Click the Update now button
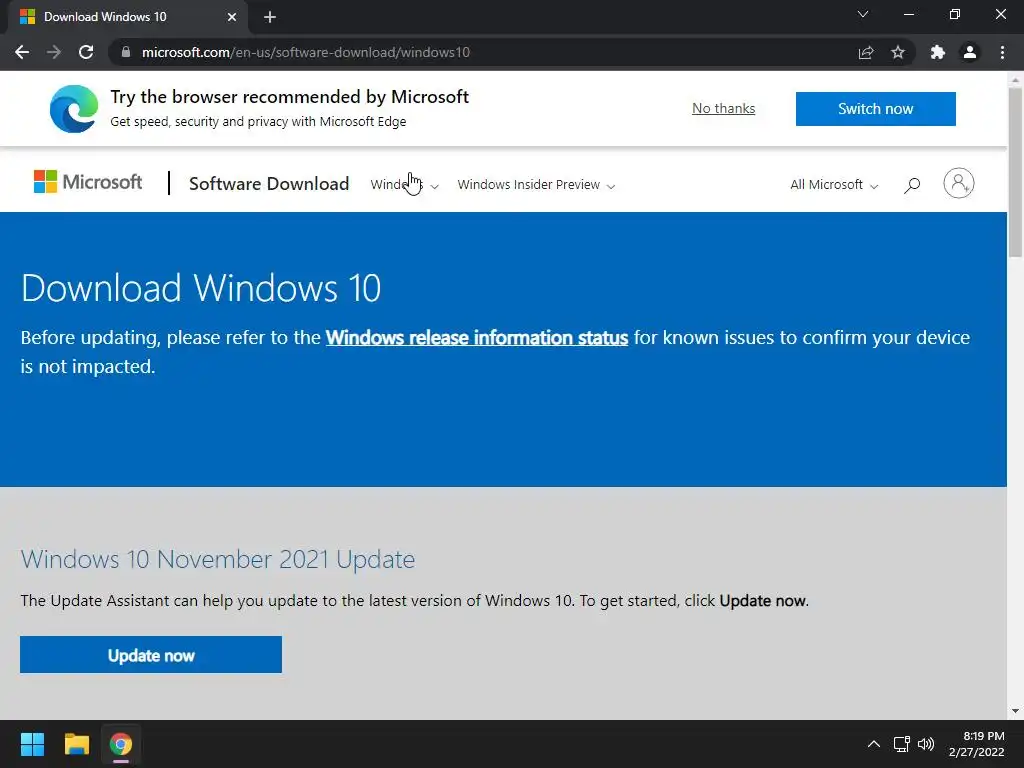This screenshot has height=768, width=1024. [x=151, y=654]
